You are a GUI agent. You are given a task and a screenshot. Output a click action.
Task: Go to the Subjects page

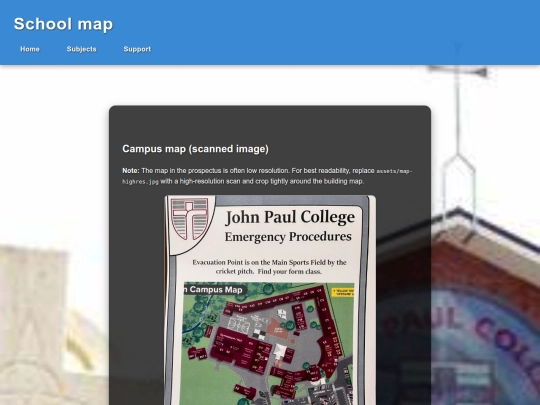(82, 49)
